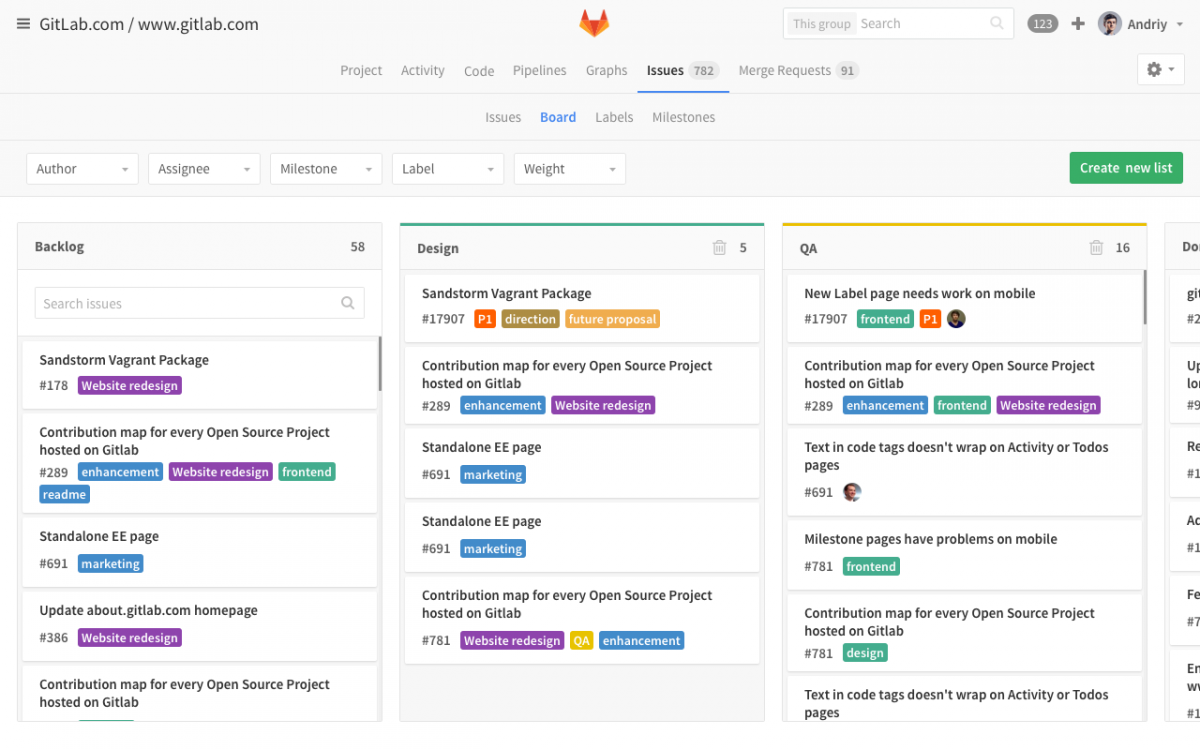Delete the Design list with its trash icon
Image resolution: width=1200 pixels, height=750 pixels.
[718, 247]
